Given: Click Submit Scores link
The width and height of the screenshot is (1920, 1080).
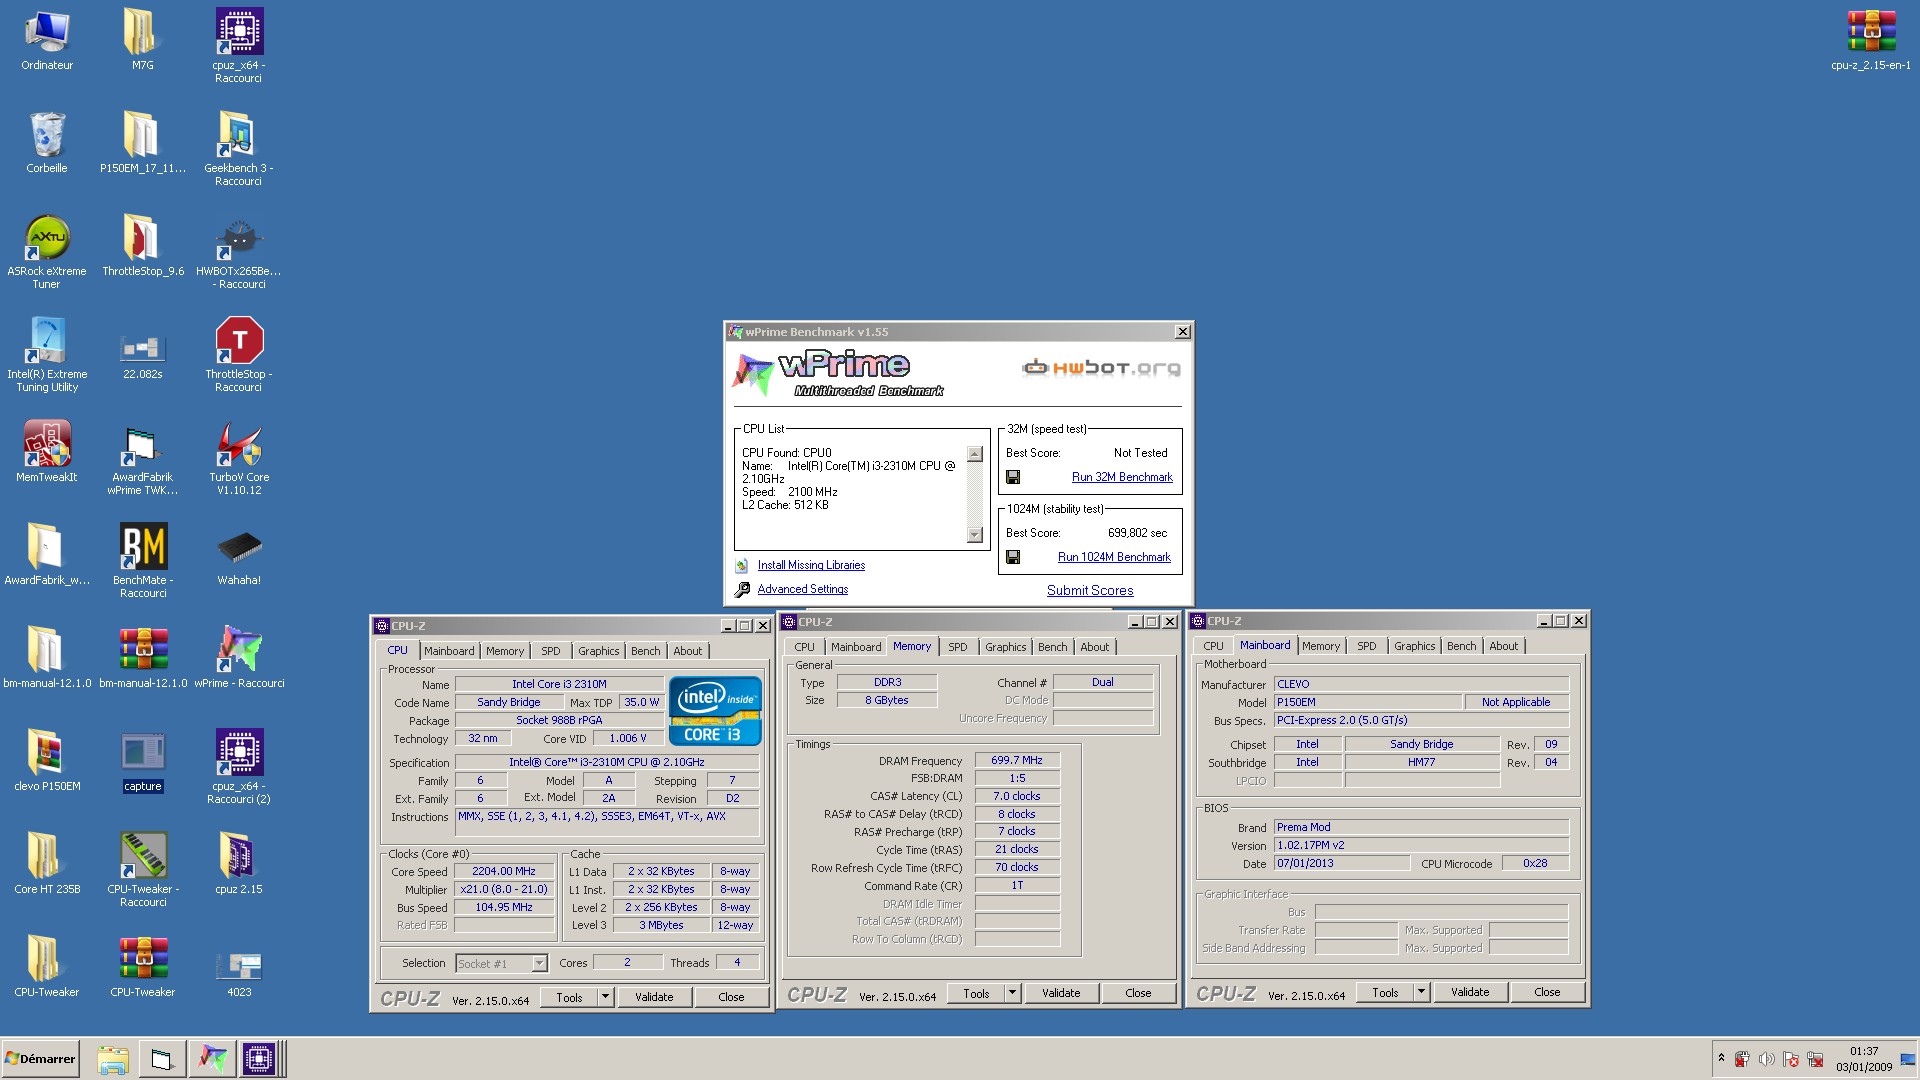Looking at the screenshot, I should point(1090,591).
